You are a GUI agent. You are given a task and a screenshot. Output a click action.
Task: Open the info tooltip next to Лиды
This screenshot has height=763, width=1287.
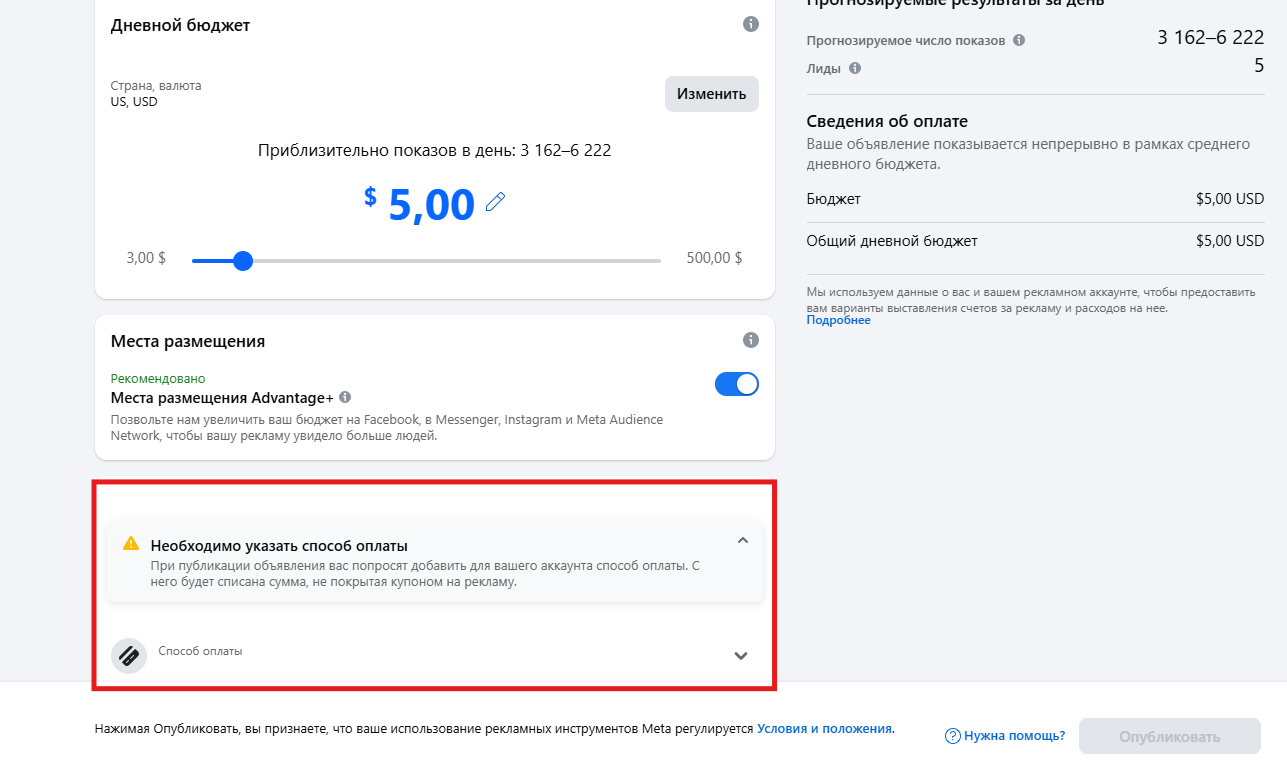point(855,68)
